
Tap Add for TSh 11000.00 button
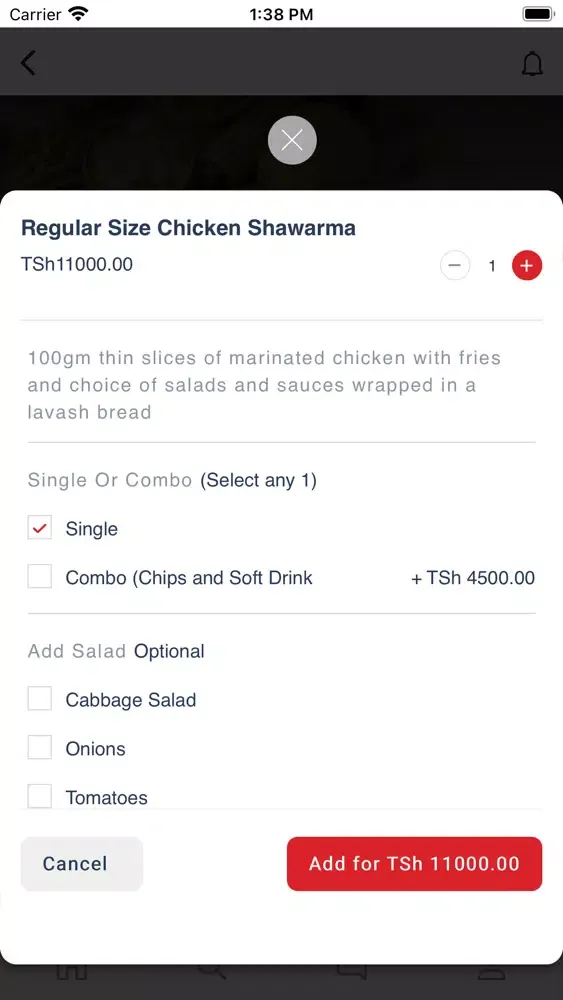coord(414,864)
